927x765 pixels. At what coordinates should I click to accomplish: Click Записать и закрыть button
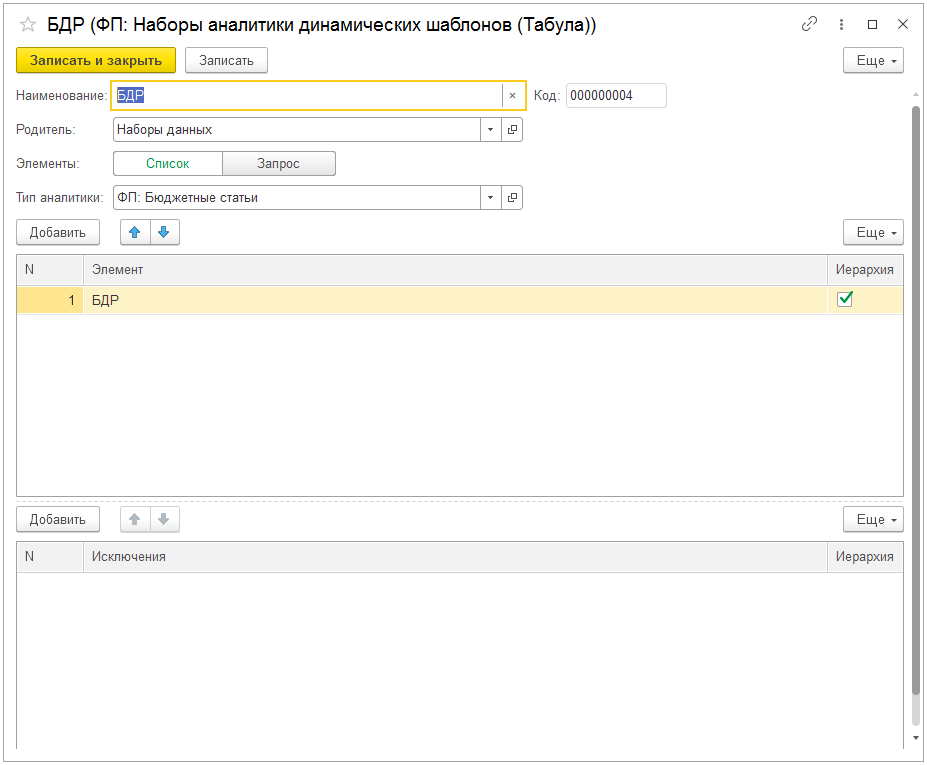tap(96, 60)
